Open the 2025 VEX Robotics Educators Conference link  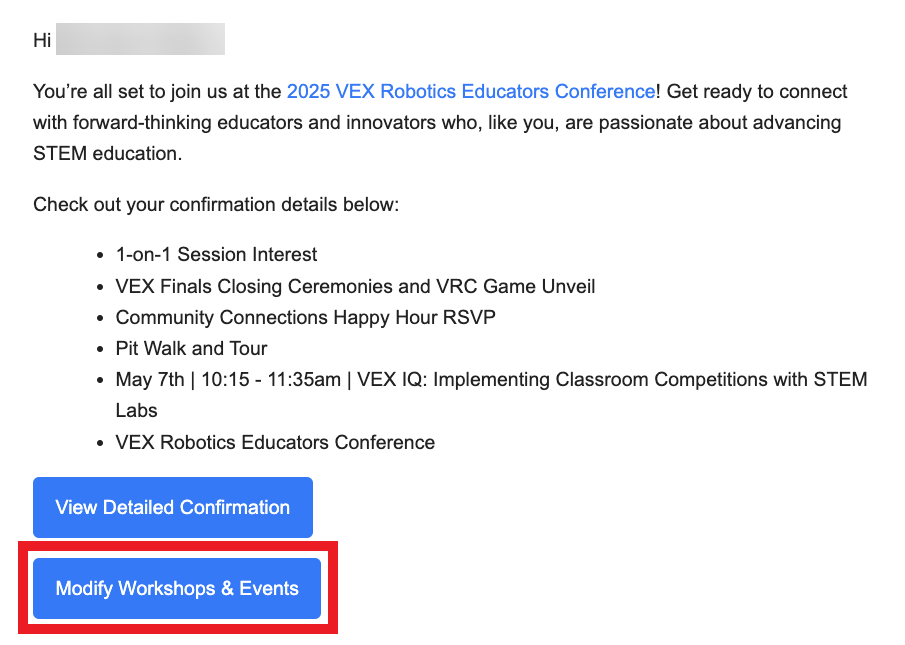tap(470, 92)
